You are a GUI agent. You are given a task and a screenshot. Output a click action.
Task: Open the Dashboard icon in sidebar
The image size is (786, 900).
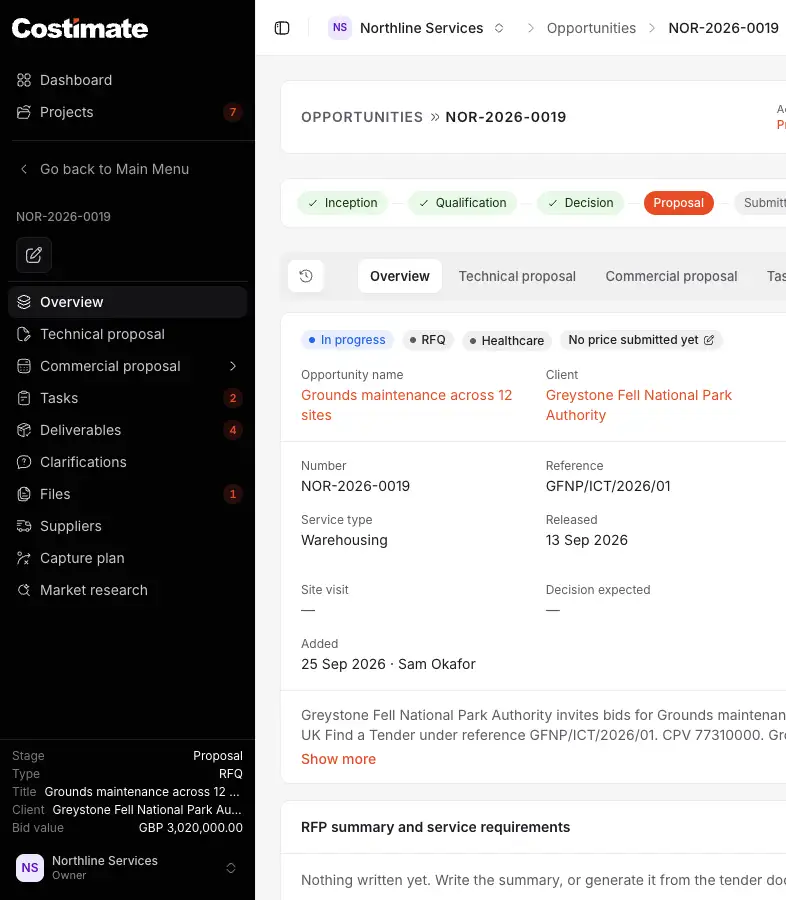pyautogui.click(x=24, y=80)
